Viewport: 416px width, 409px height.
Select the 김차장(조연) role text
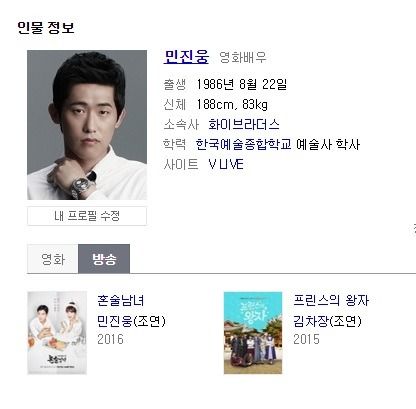coord(327,321)
